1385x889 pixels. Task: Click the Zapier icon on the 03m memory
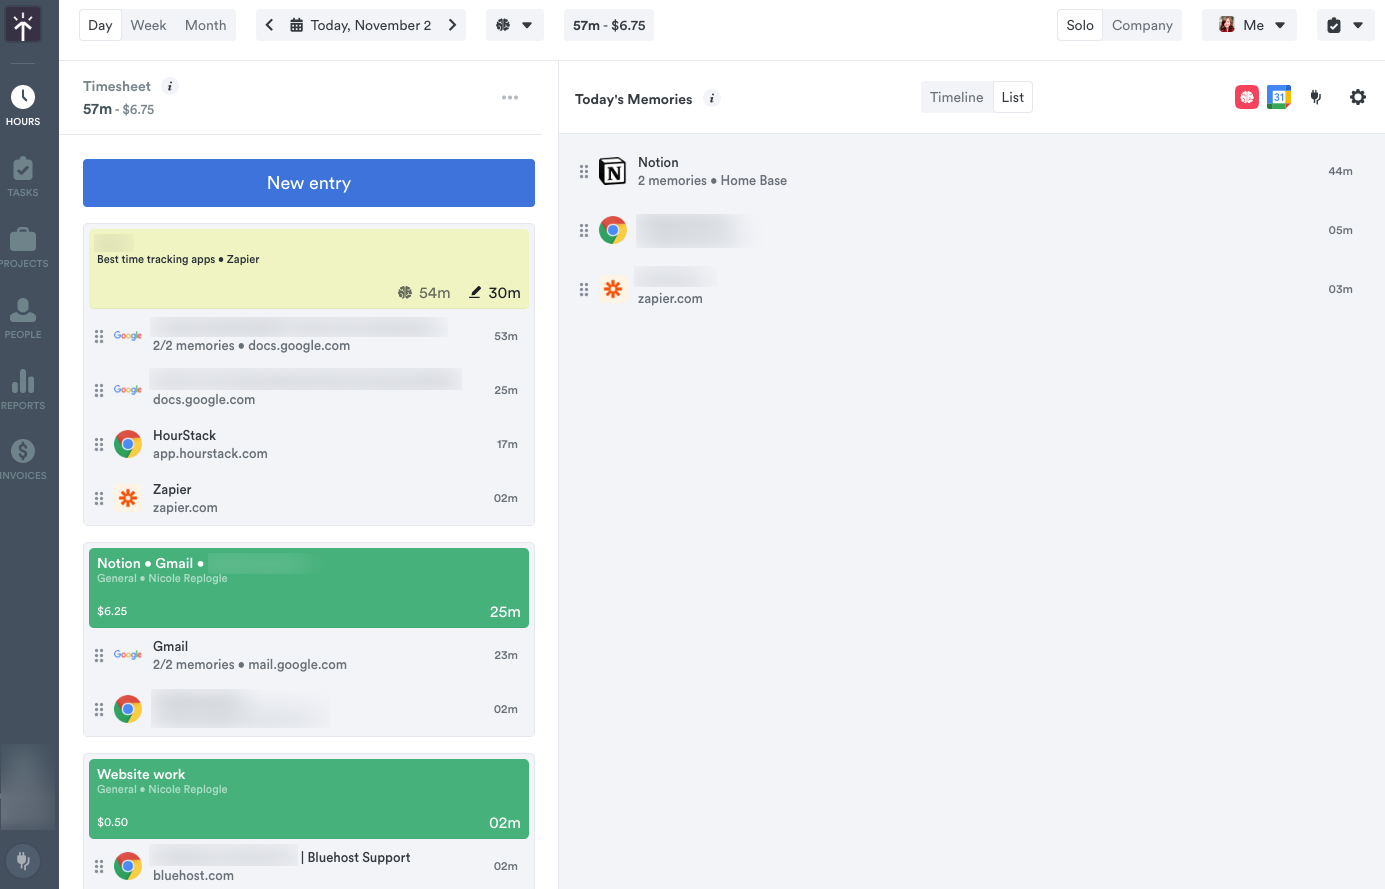point(613,289)
